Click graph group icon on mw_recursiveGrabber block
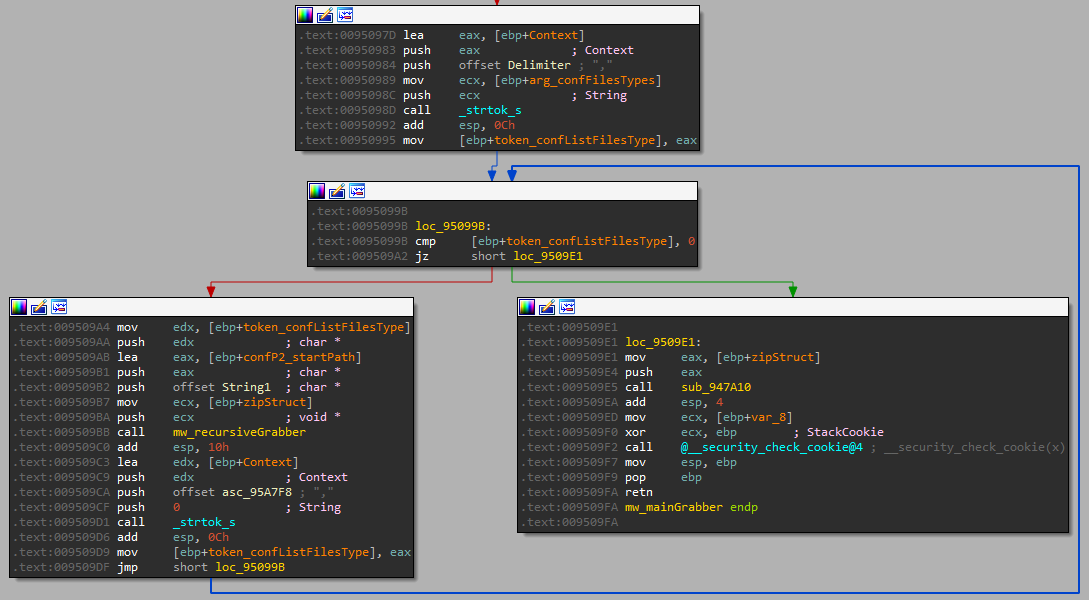The width and height of the screenshot is (1089, 600). [x=59, y=307]
